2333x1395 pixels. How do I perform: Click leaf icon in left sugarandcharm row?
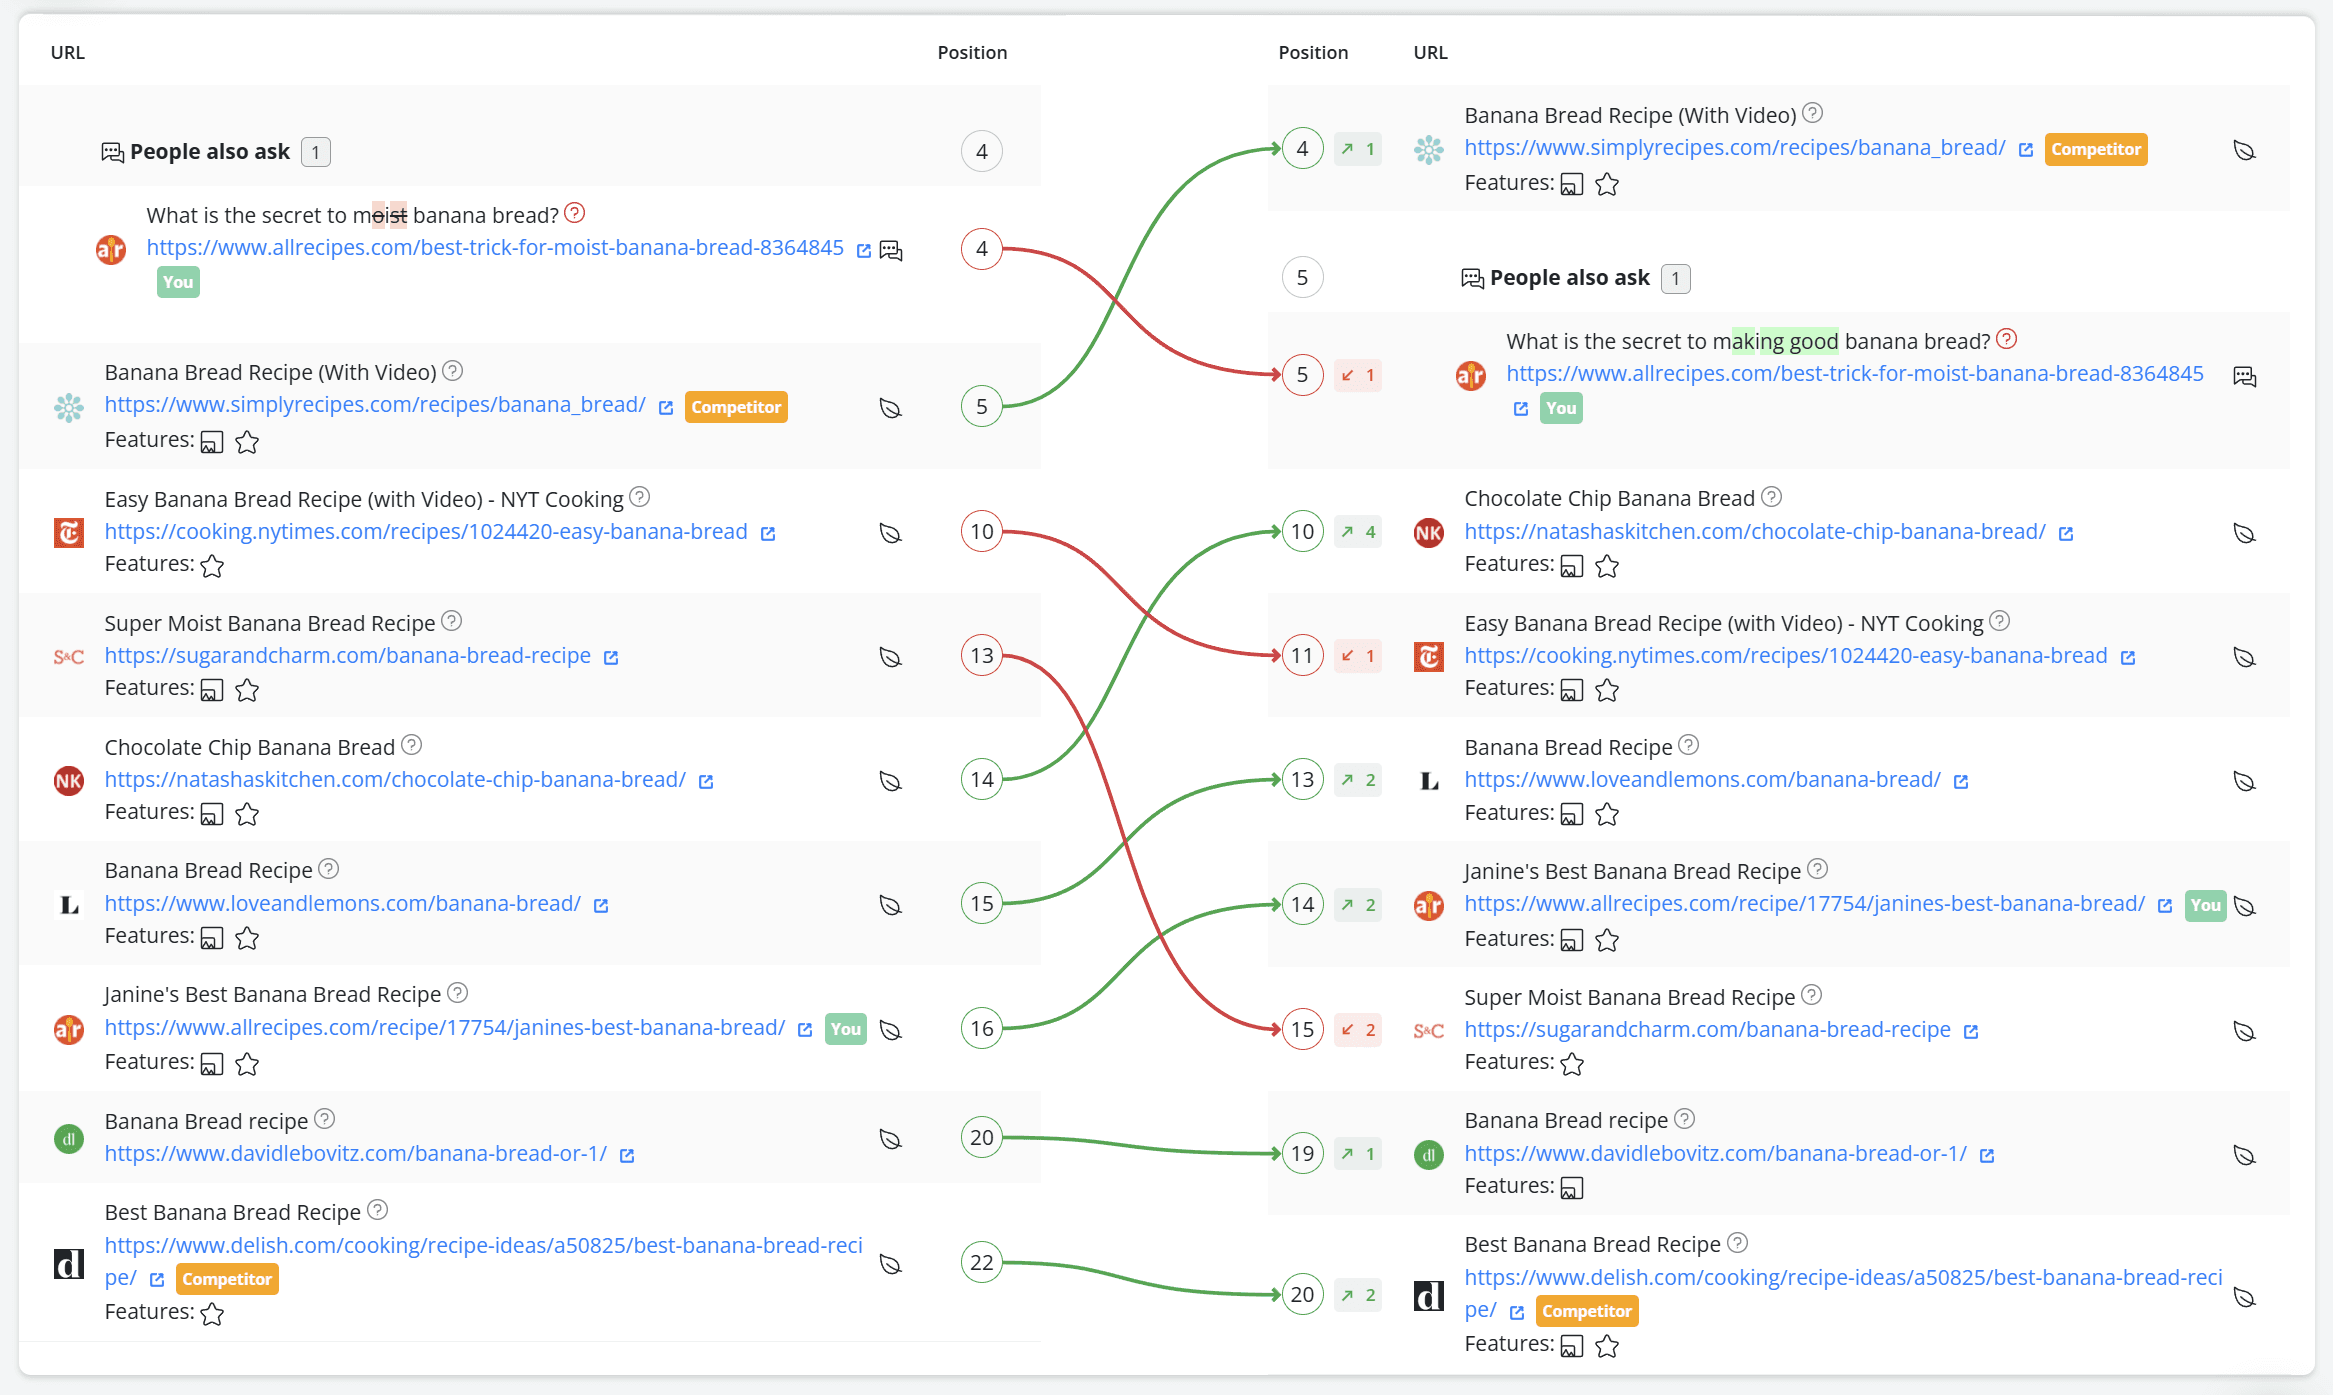[x=890, y=657]
